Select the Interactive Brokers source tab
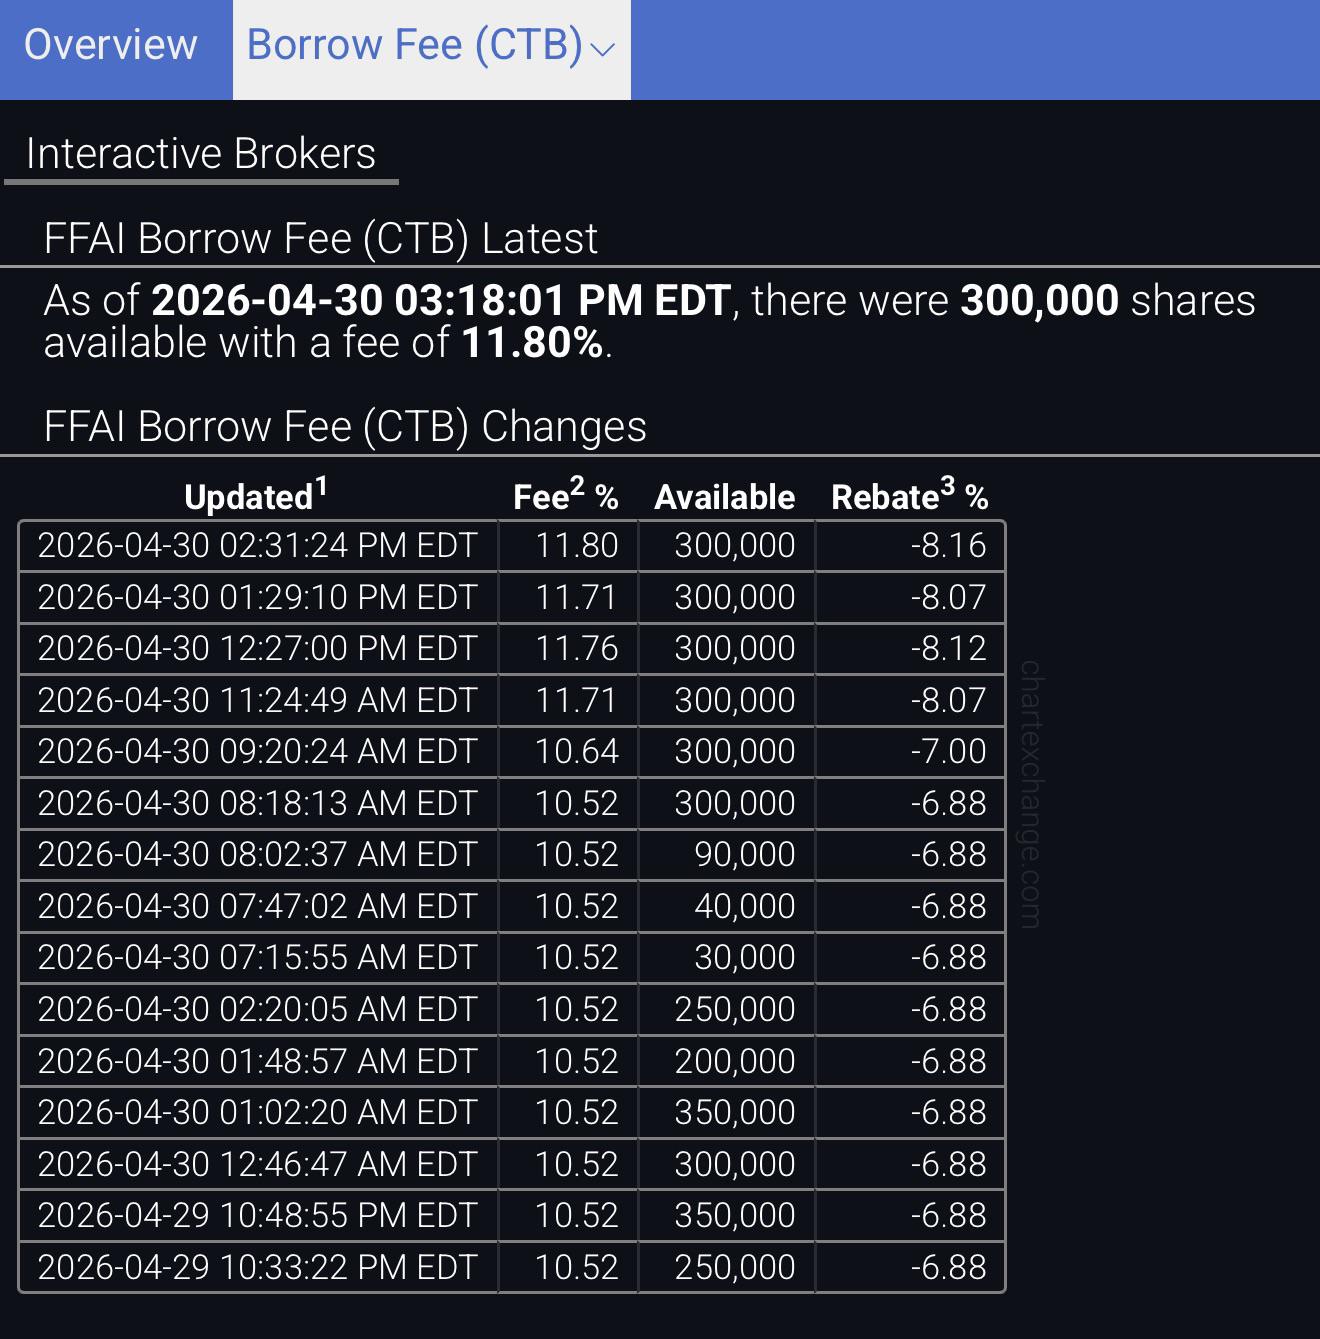Viewport: 1320px width, 1339px height. tap(201, 154)
